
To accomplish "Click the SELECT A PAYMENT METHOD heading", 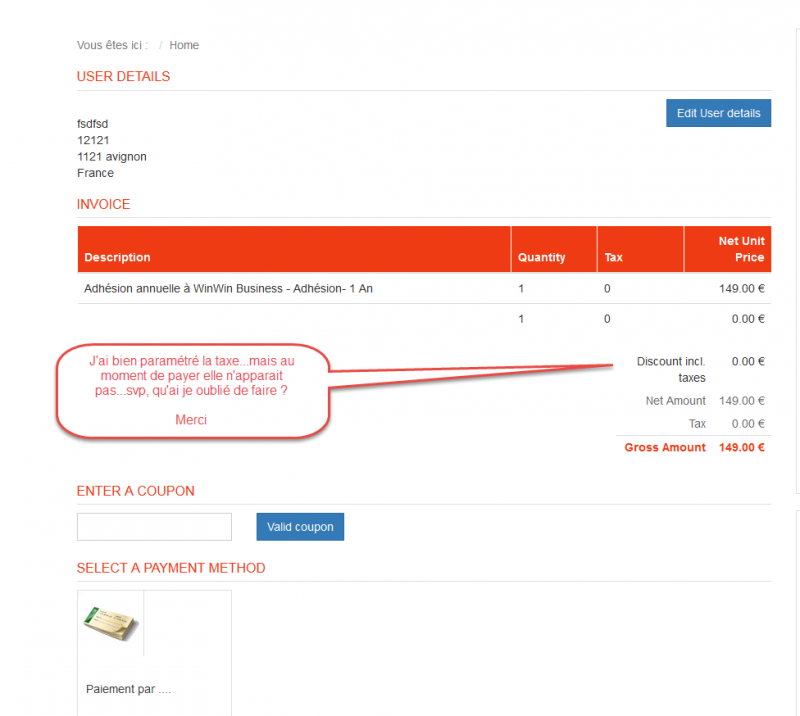I will point(171,568).
